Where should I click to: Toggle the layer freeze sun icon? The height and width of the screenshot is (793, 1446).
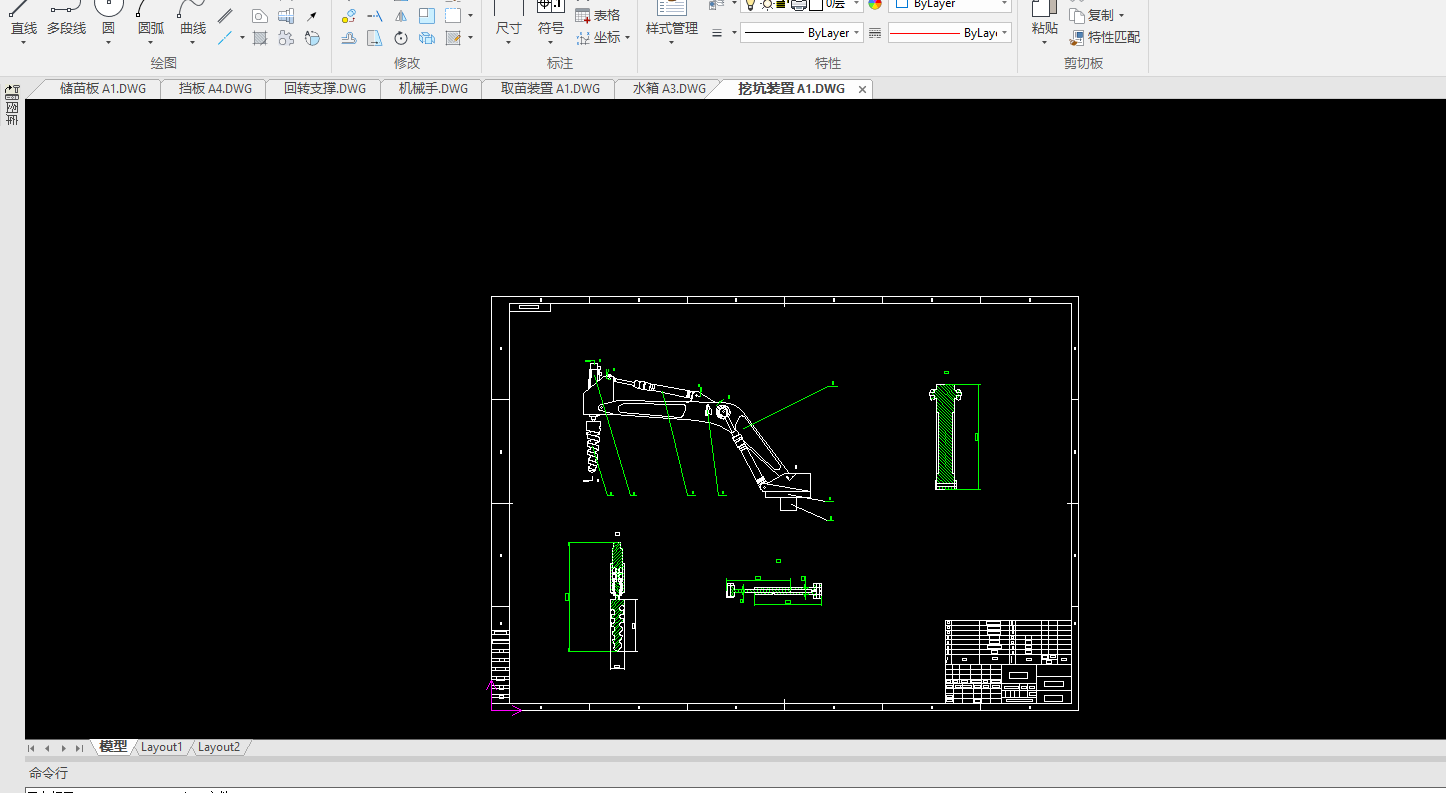click(x=766, y=4)
